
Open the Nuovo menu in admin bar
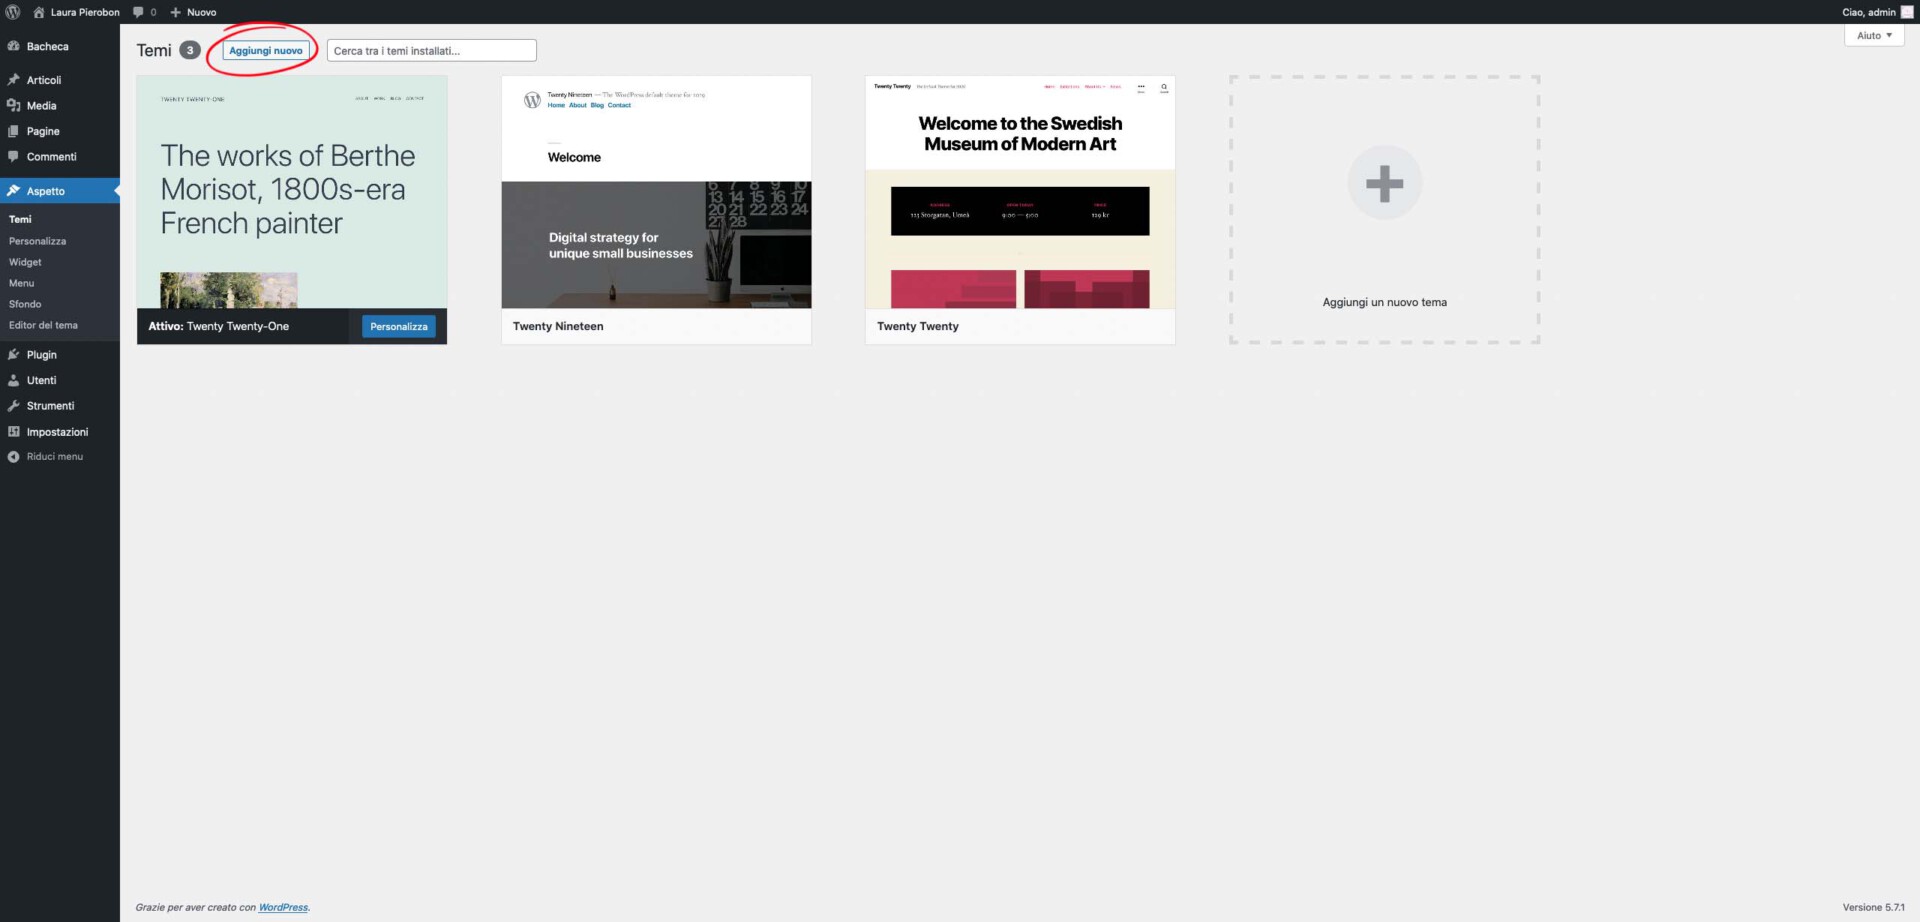click(193, 12)
